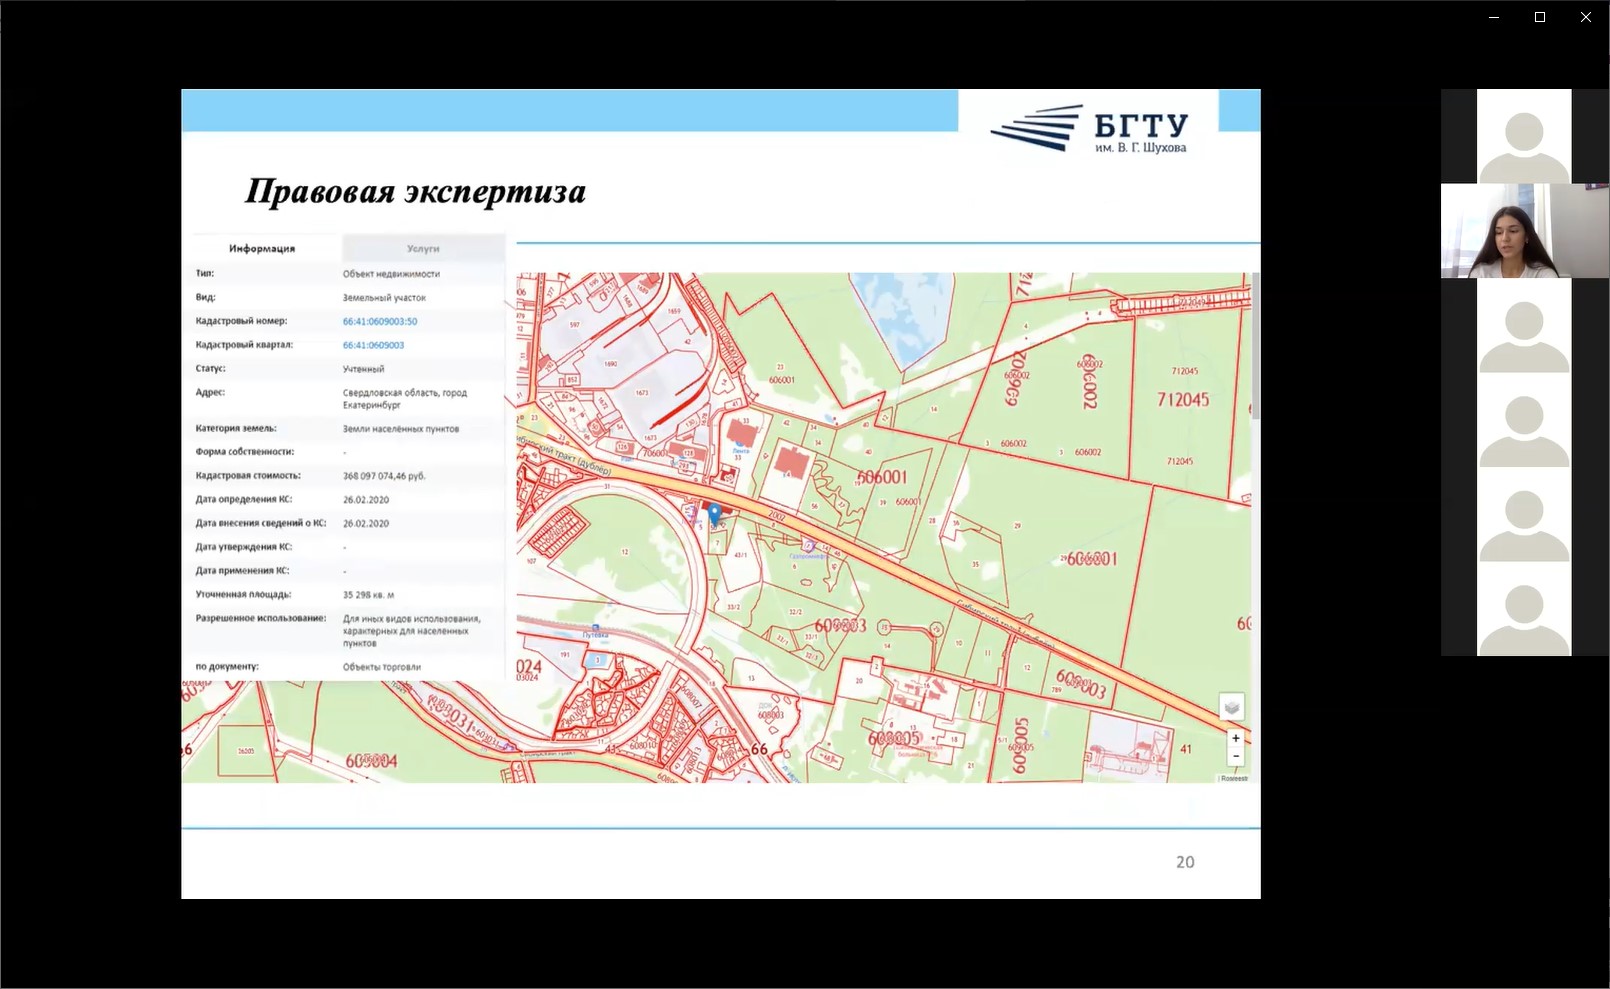The image size is (1610, 989).
Task: Select the first participant avatar tile
Action: tap(1524, 136)
